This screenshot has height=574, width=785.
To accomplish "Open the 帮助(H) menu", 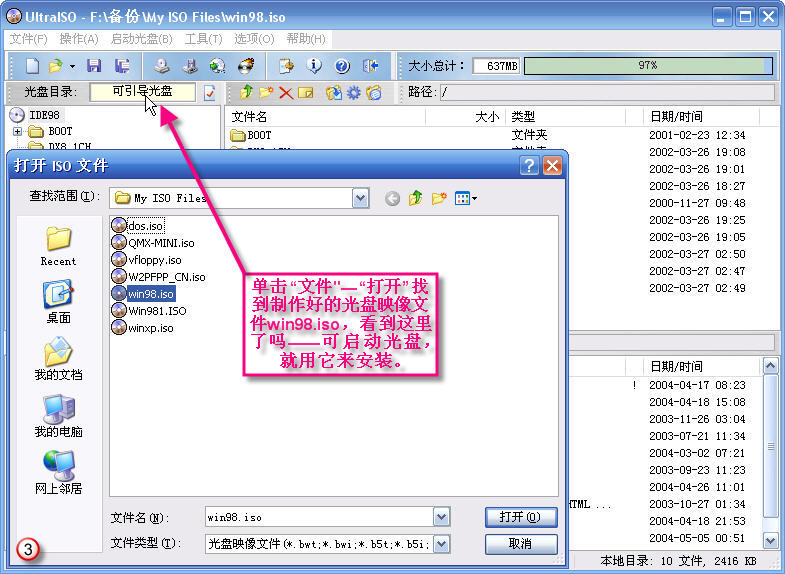I will [x=306, y=39].
